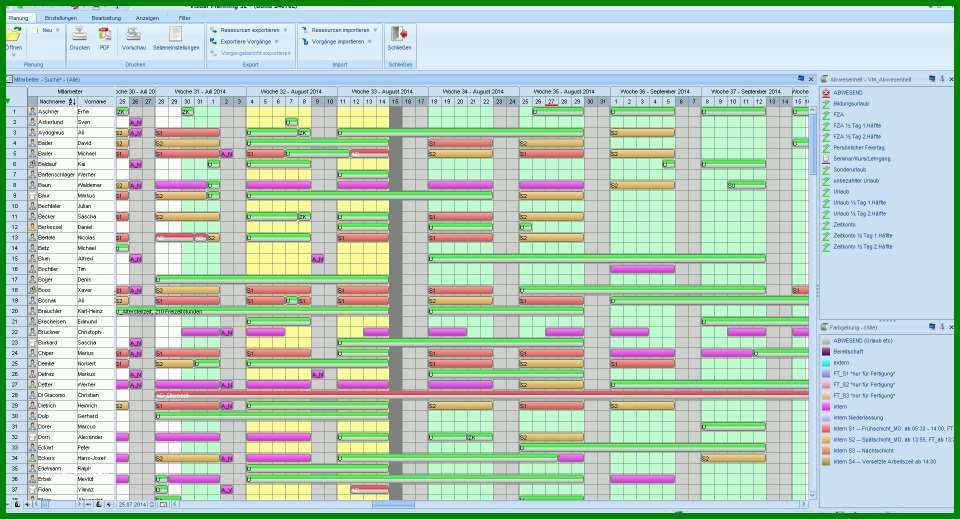The width and height of the screenshot is (960, 519).
Task: Click the Mitarbeiter - Suche (Alle) title
Action: click(x=47, y=80)
